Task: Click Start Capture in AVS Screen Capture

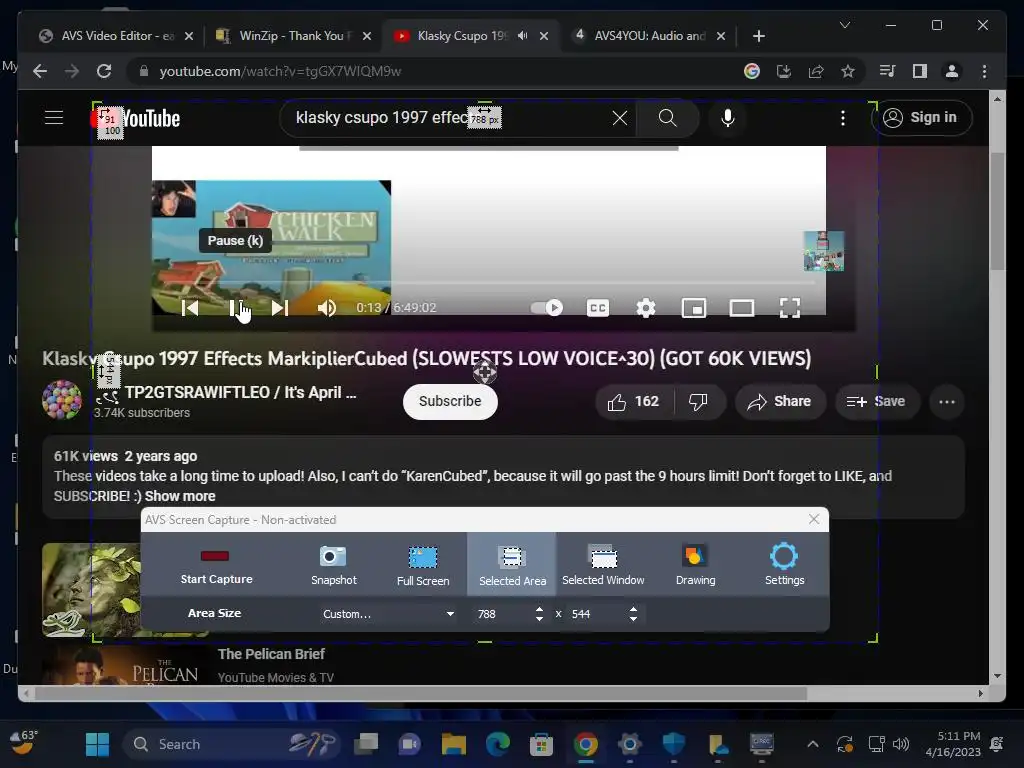Action: 216,566
